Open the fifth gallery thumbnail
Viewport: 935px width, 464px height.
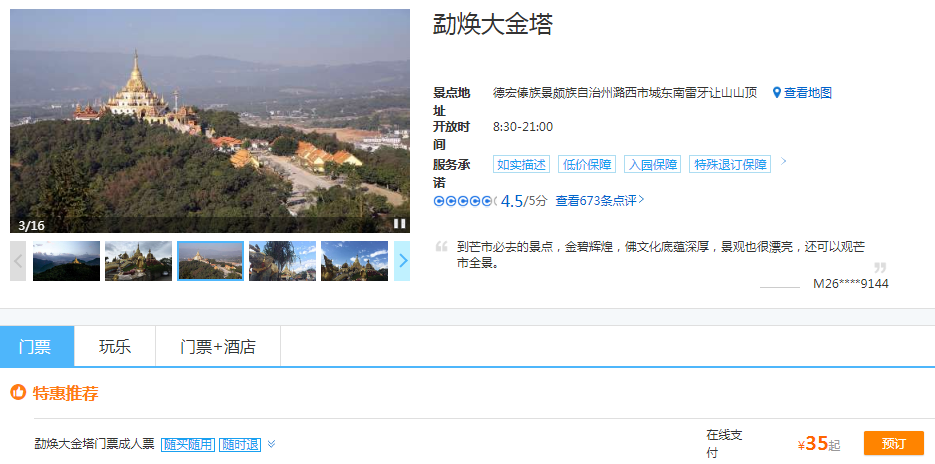(355, 261)
